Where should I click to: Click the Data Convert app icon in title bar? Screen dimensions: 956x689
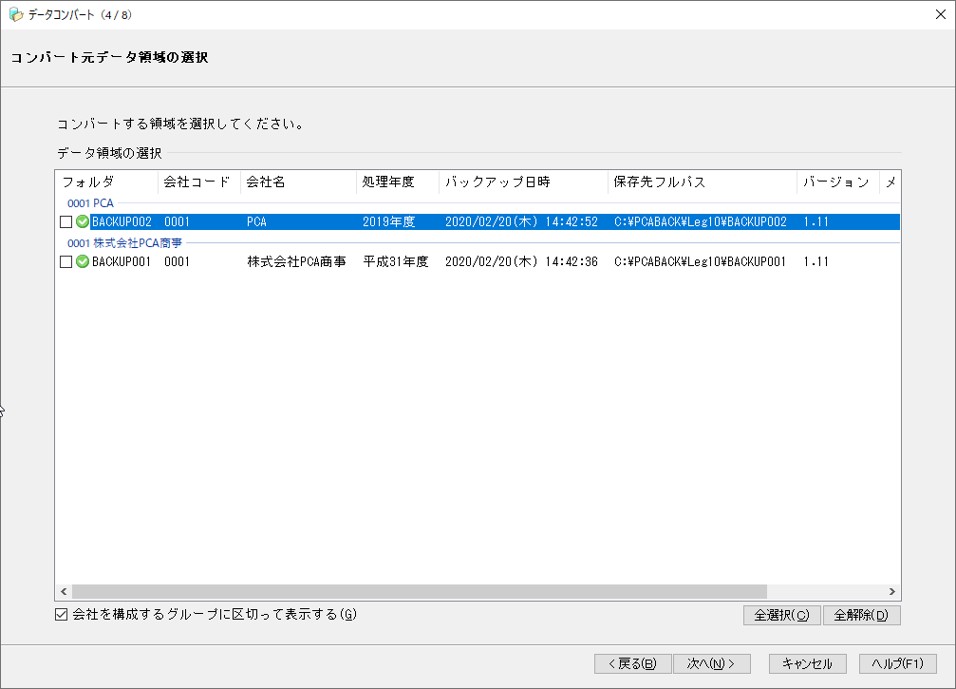tap(15, 15)
